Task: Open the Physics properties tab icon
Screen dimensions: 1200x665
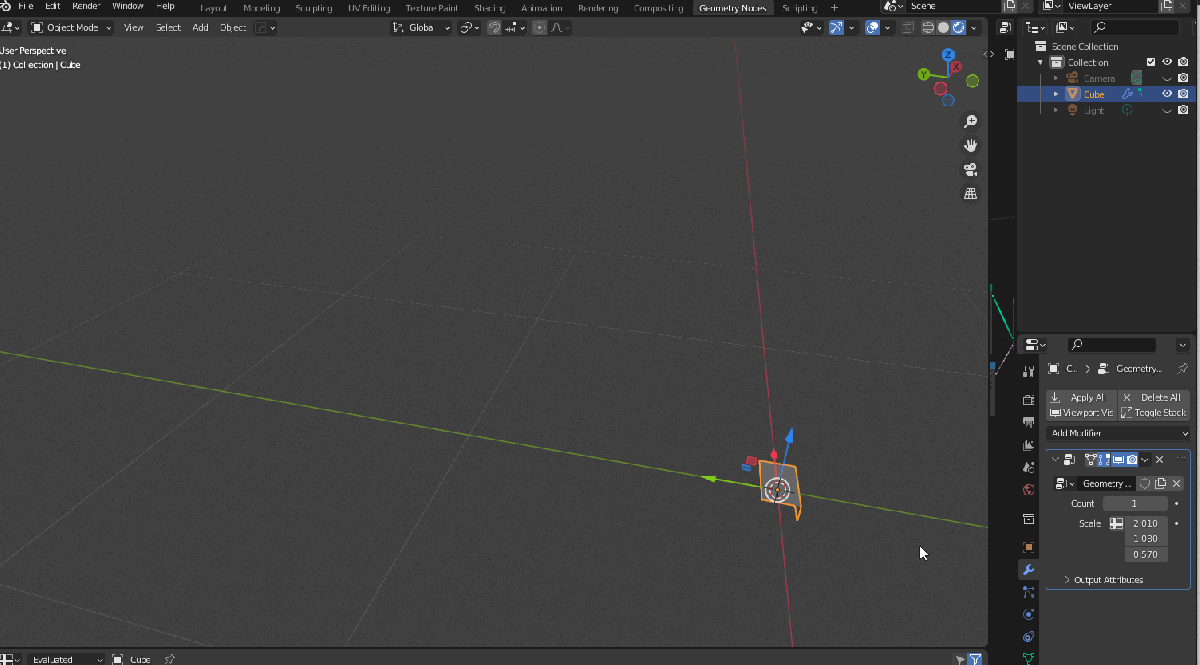Action: tap(1028, 614)
